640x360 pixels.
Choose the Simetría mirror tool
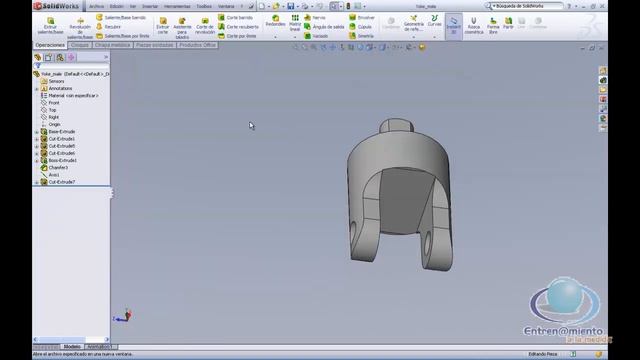(x=362, y=36)
